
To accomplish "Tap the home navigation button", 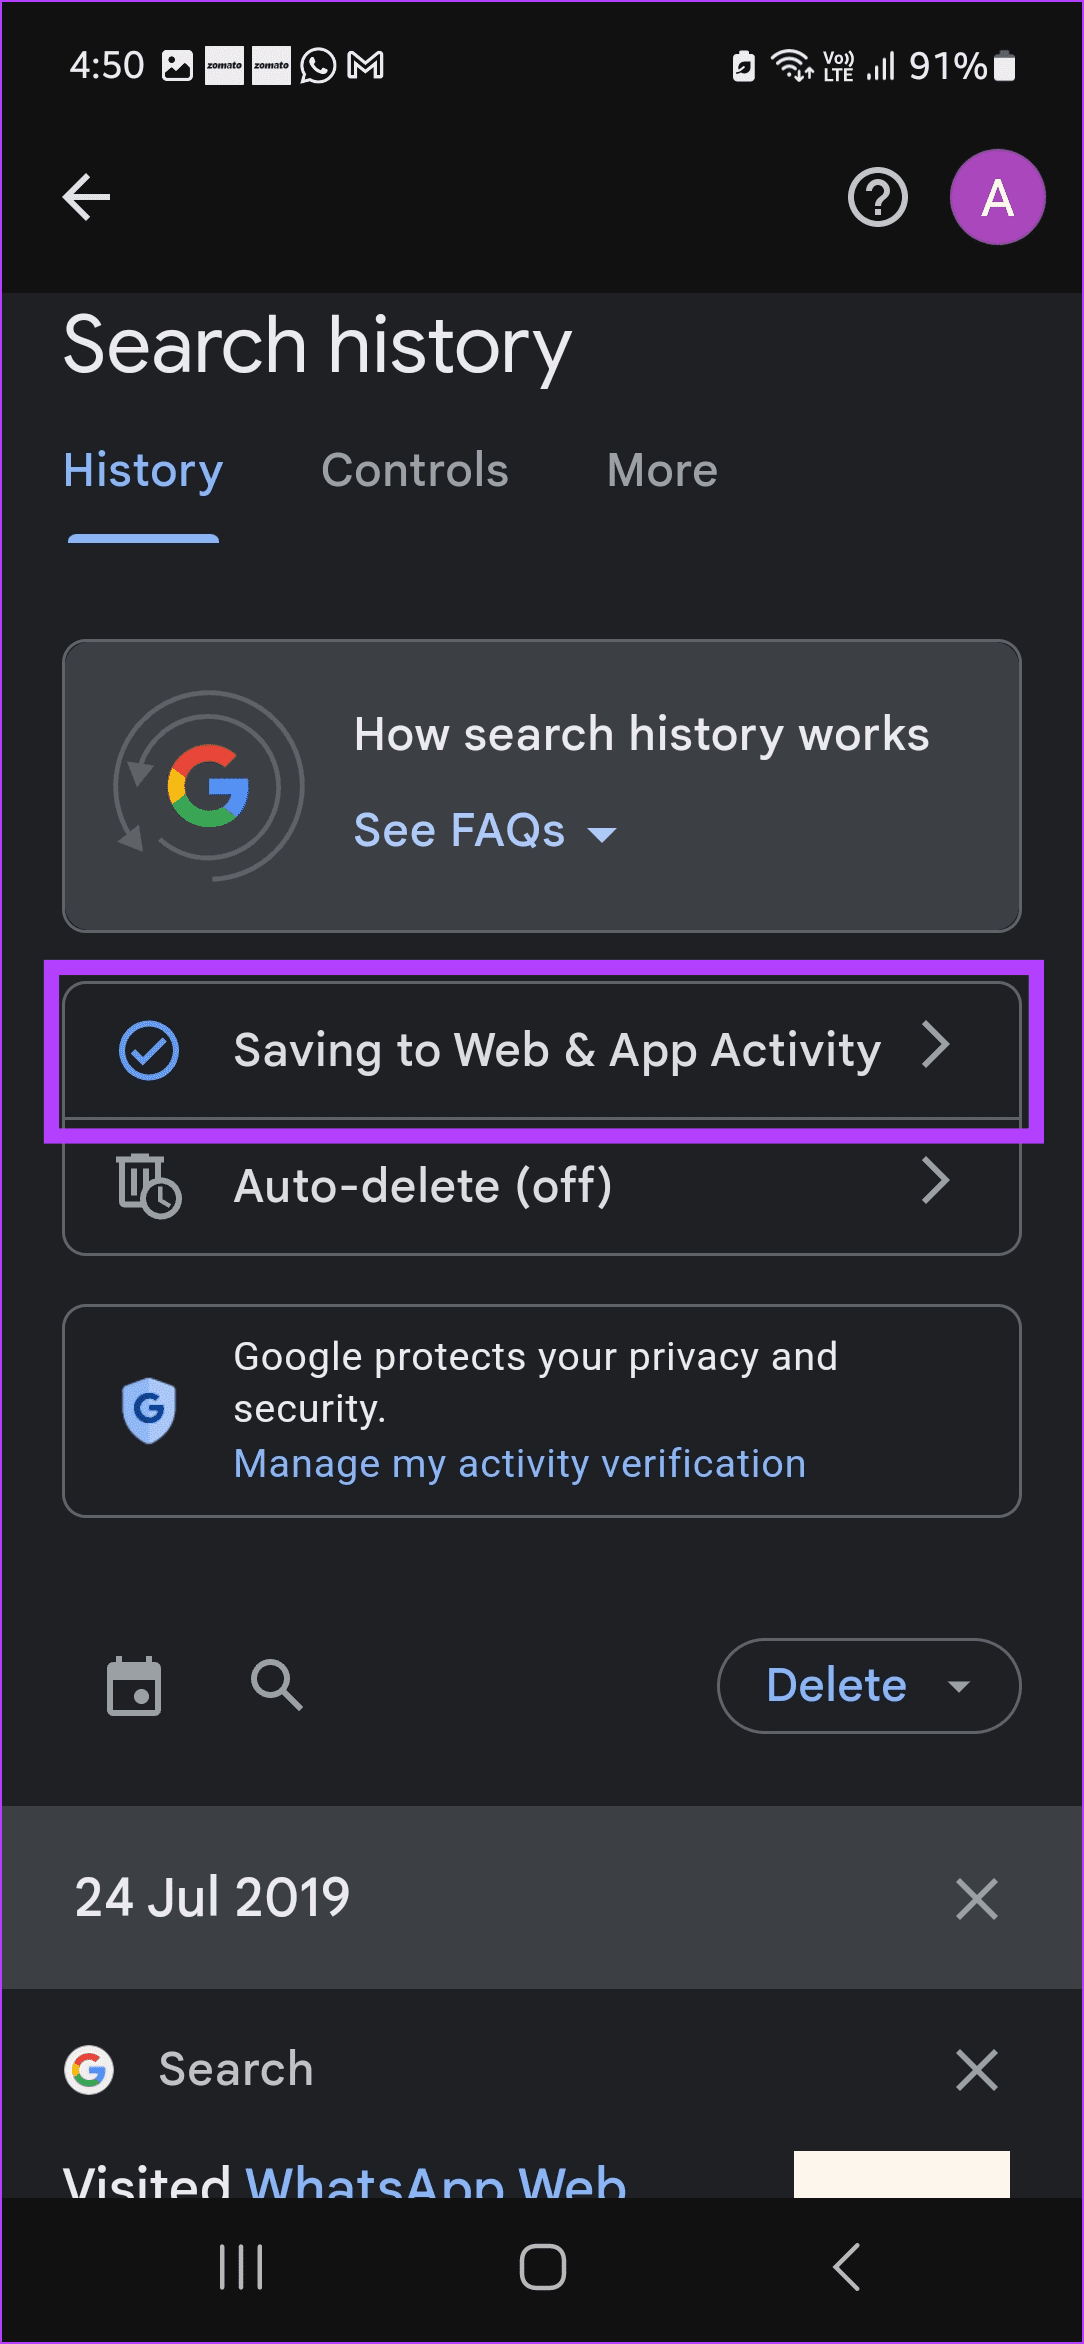I will 540,2267.
